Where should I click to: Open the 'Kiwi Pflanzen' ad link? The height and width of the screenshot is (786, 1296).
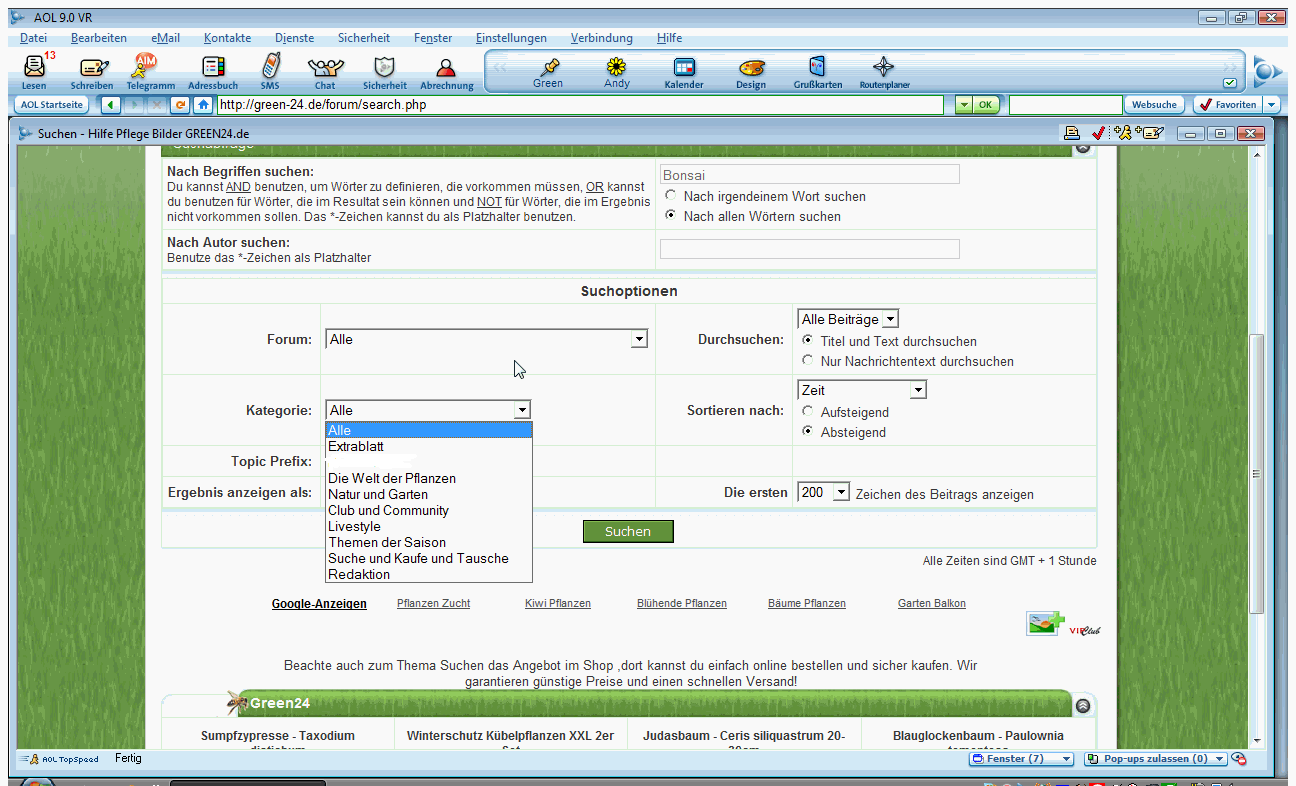click(557, 603)
